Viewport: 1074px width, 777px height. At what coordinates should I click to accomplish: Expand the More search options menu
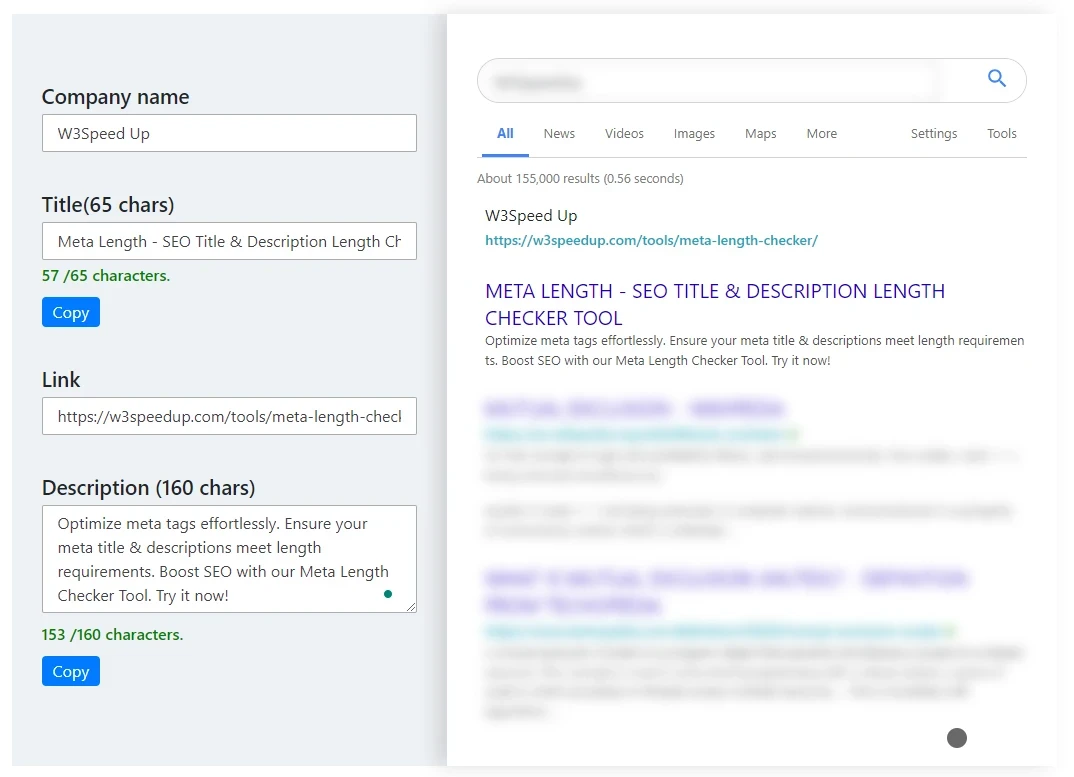point(821,134)
